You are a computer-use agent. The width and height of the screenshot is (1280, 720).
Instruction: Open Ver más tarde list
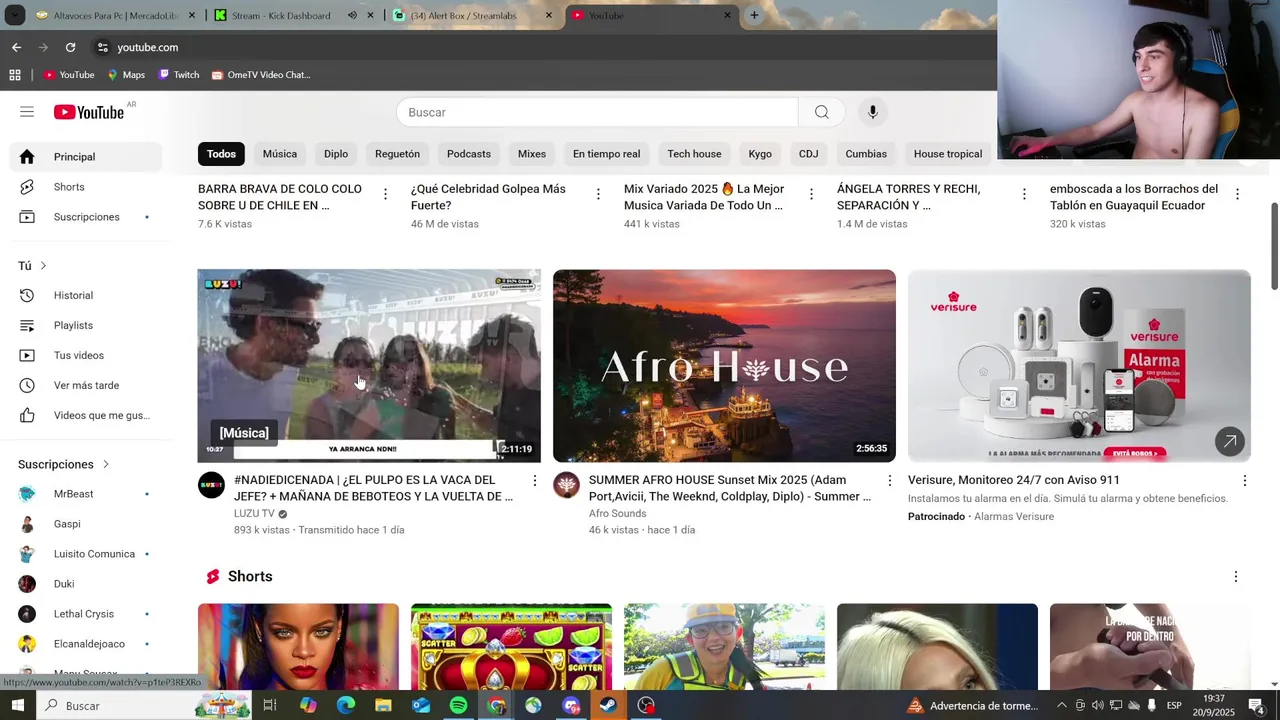click(86, 385)
